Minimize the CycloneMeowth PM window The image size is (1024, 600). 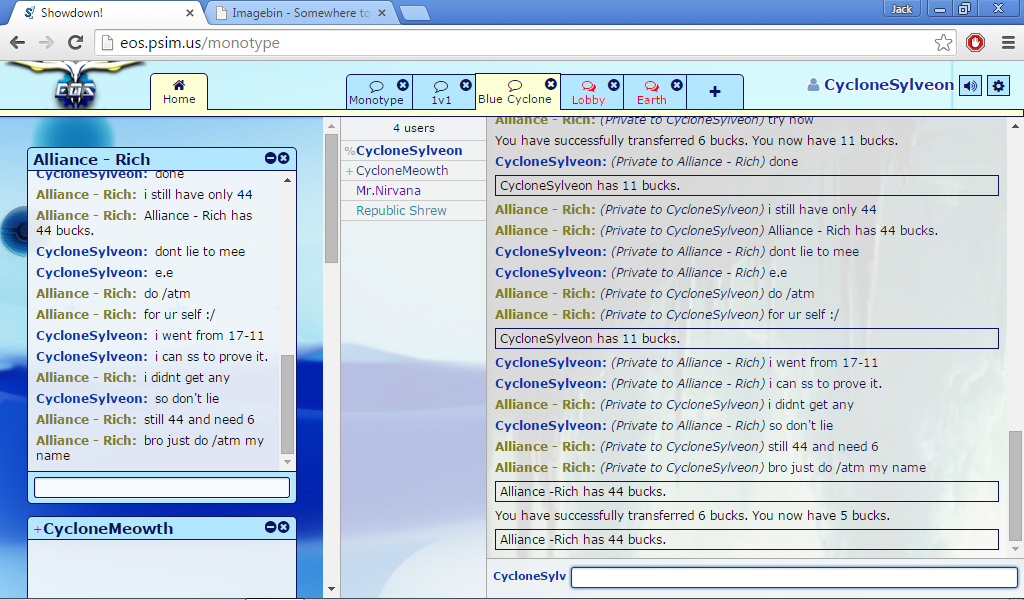click(x=270, y=527)
